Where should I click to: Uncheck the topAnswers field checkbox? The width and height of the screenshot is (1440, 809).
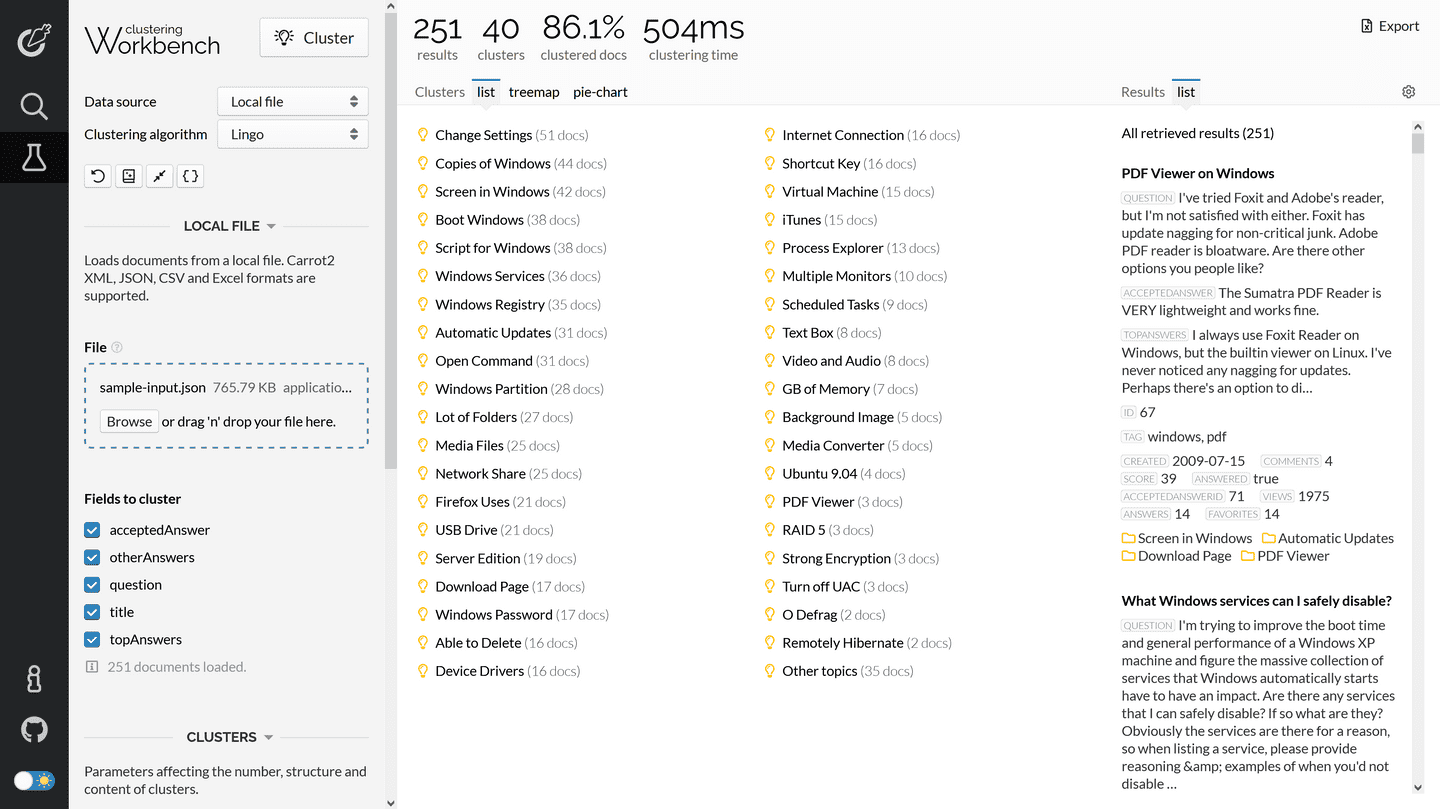point(92,640)
